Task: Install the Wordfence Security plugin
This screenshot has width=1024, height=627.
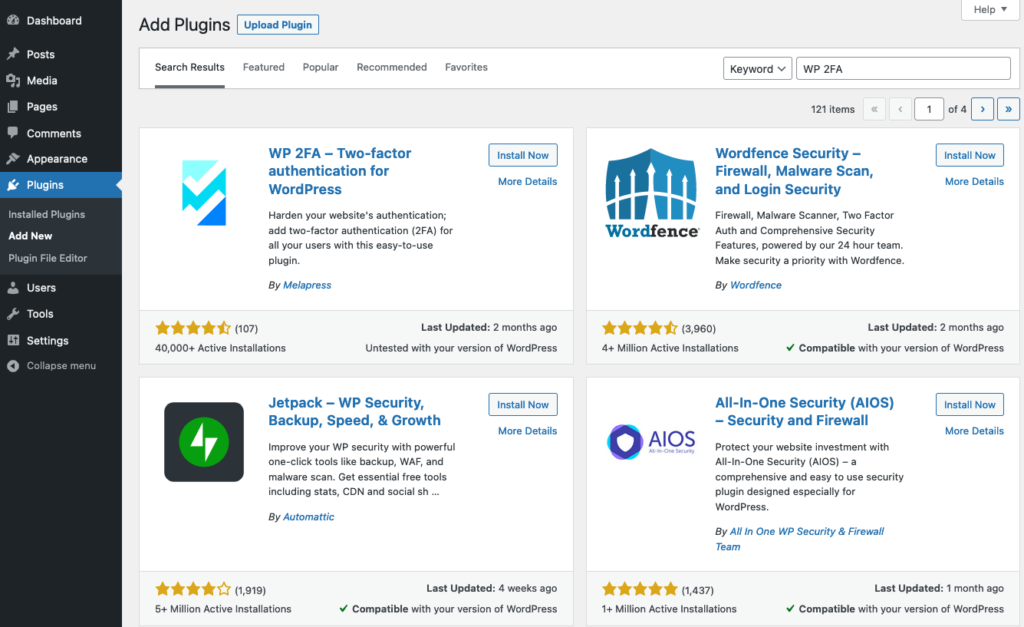Action: point(970,155)
